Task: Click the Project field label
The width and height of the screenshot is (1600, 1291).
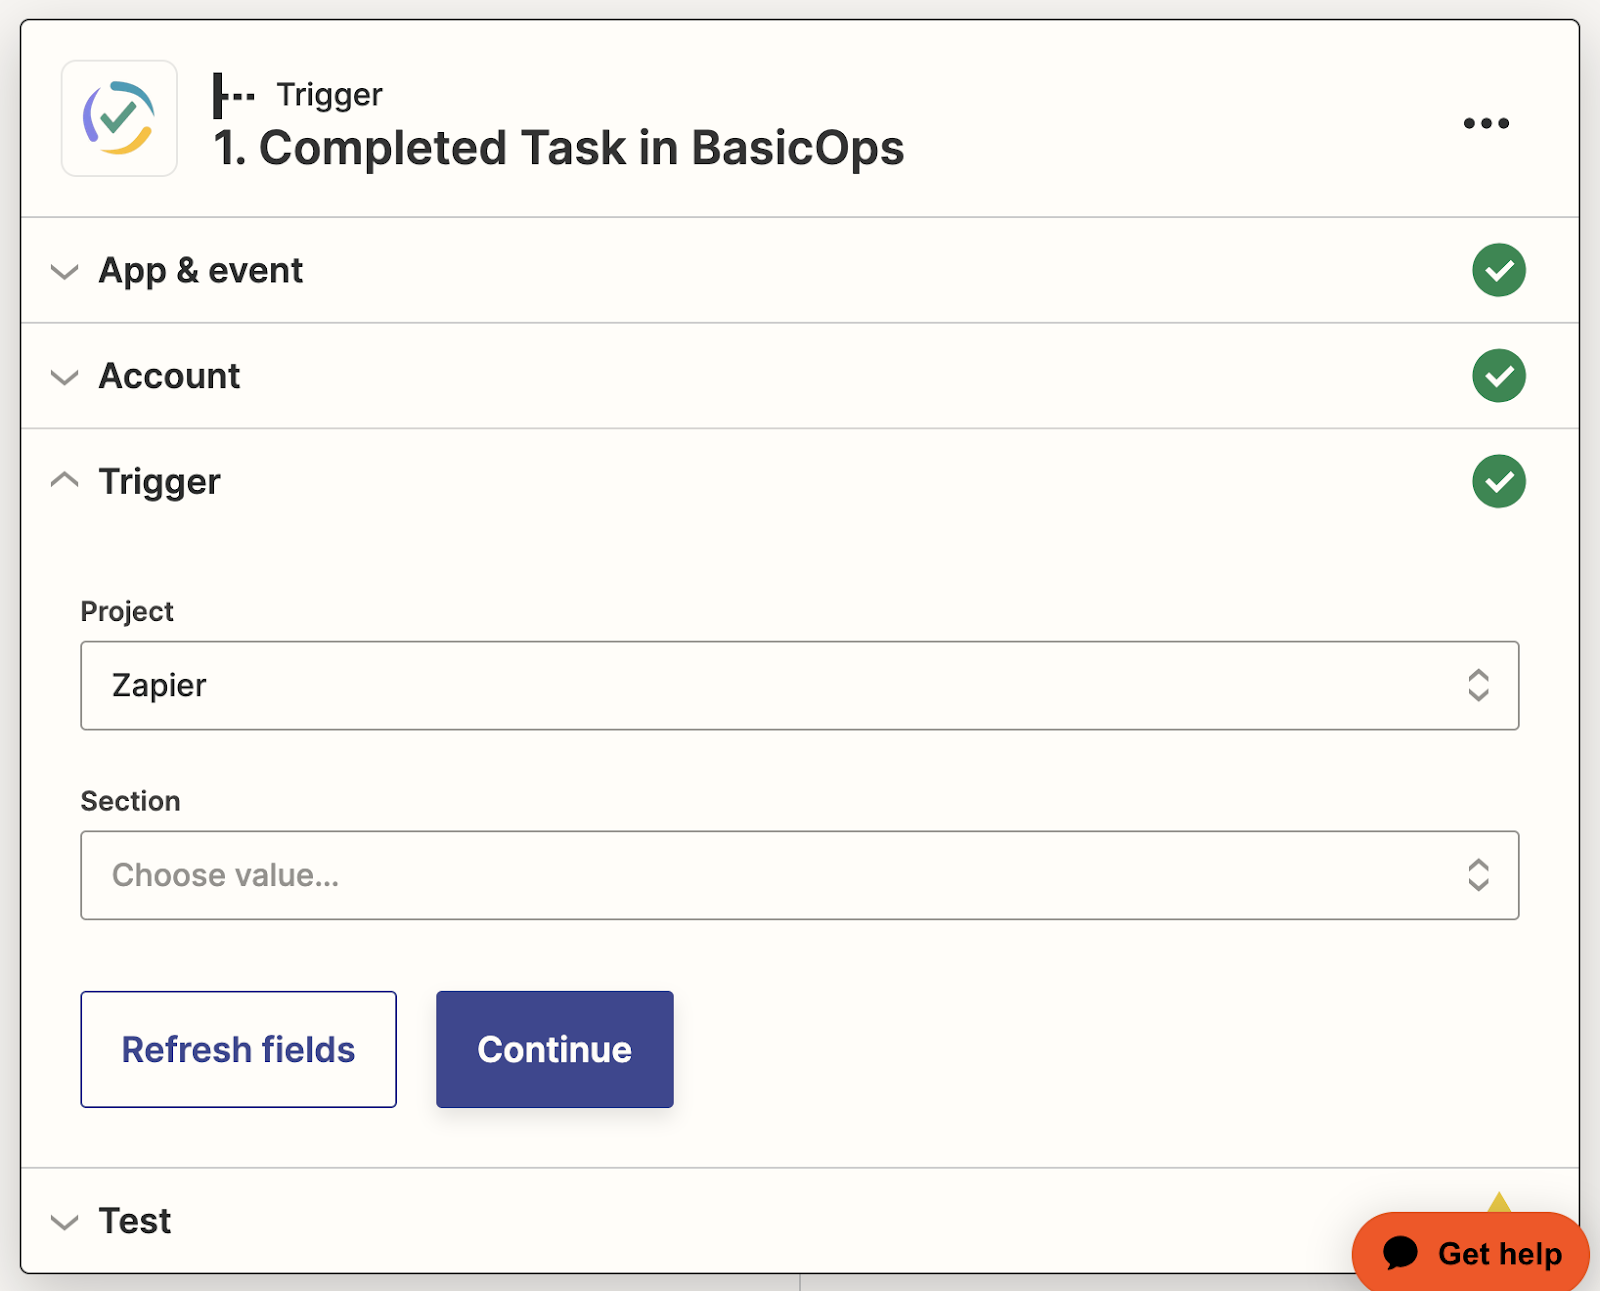Action: pos(127,611)
